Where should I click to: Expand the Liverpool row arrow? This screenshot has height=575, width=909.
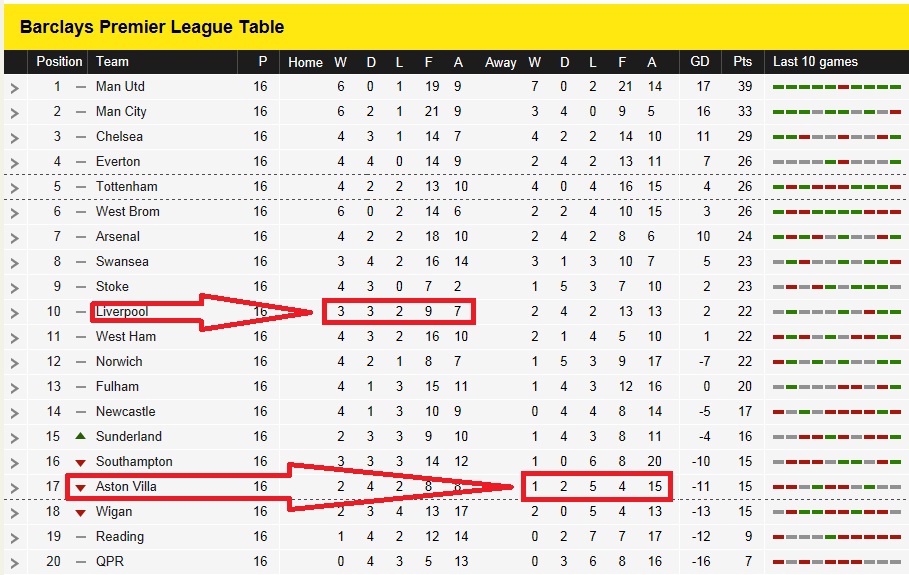point(14,313)
